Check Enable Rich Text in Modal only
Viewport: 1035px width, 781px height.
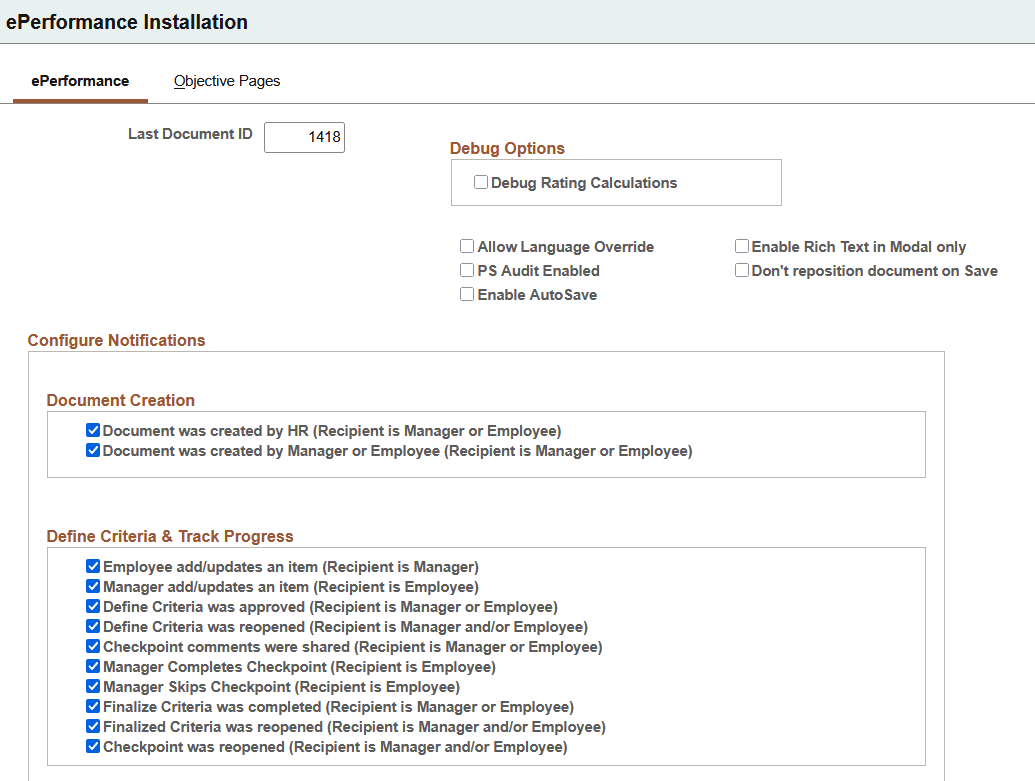pos(742,246)
